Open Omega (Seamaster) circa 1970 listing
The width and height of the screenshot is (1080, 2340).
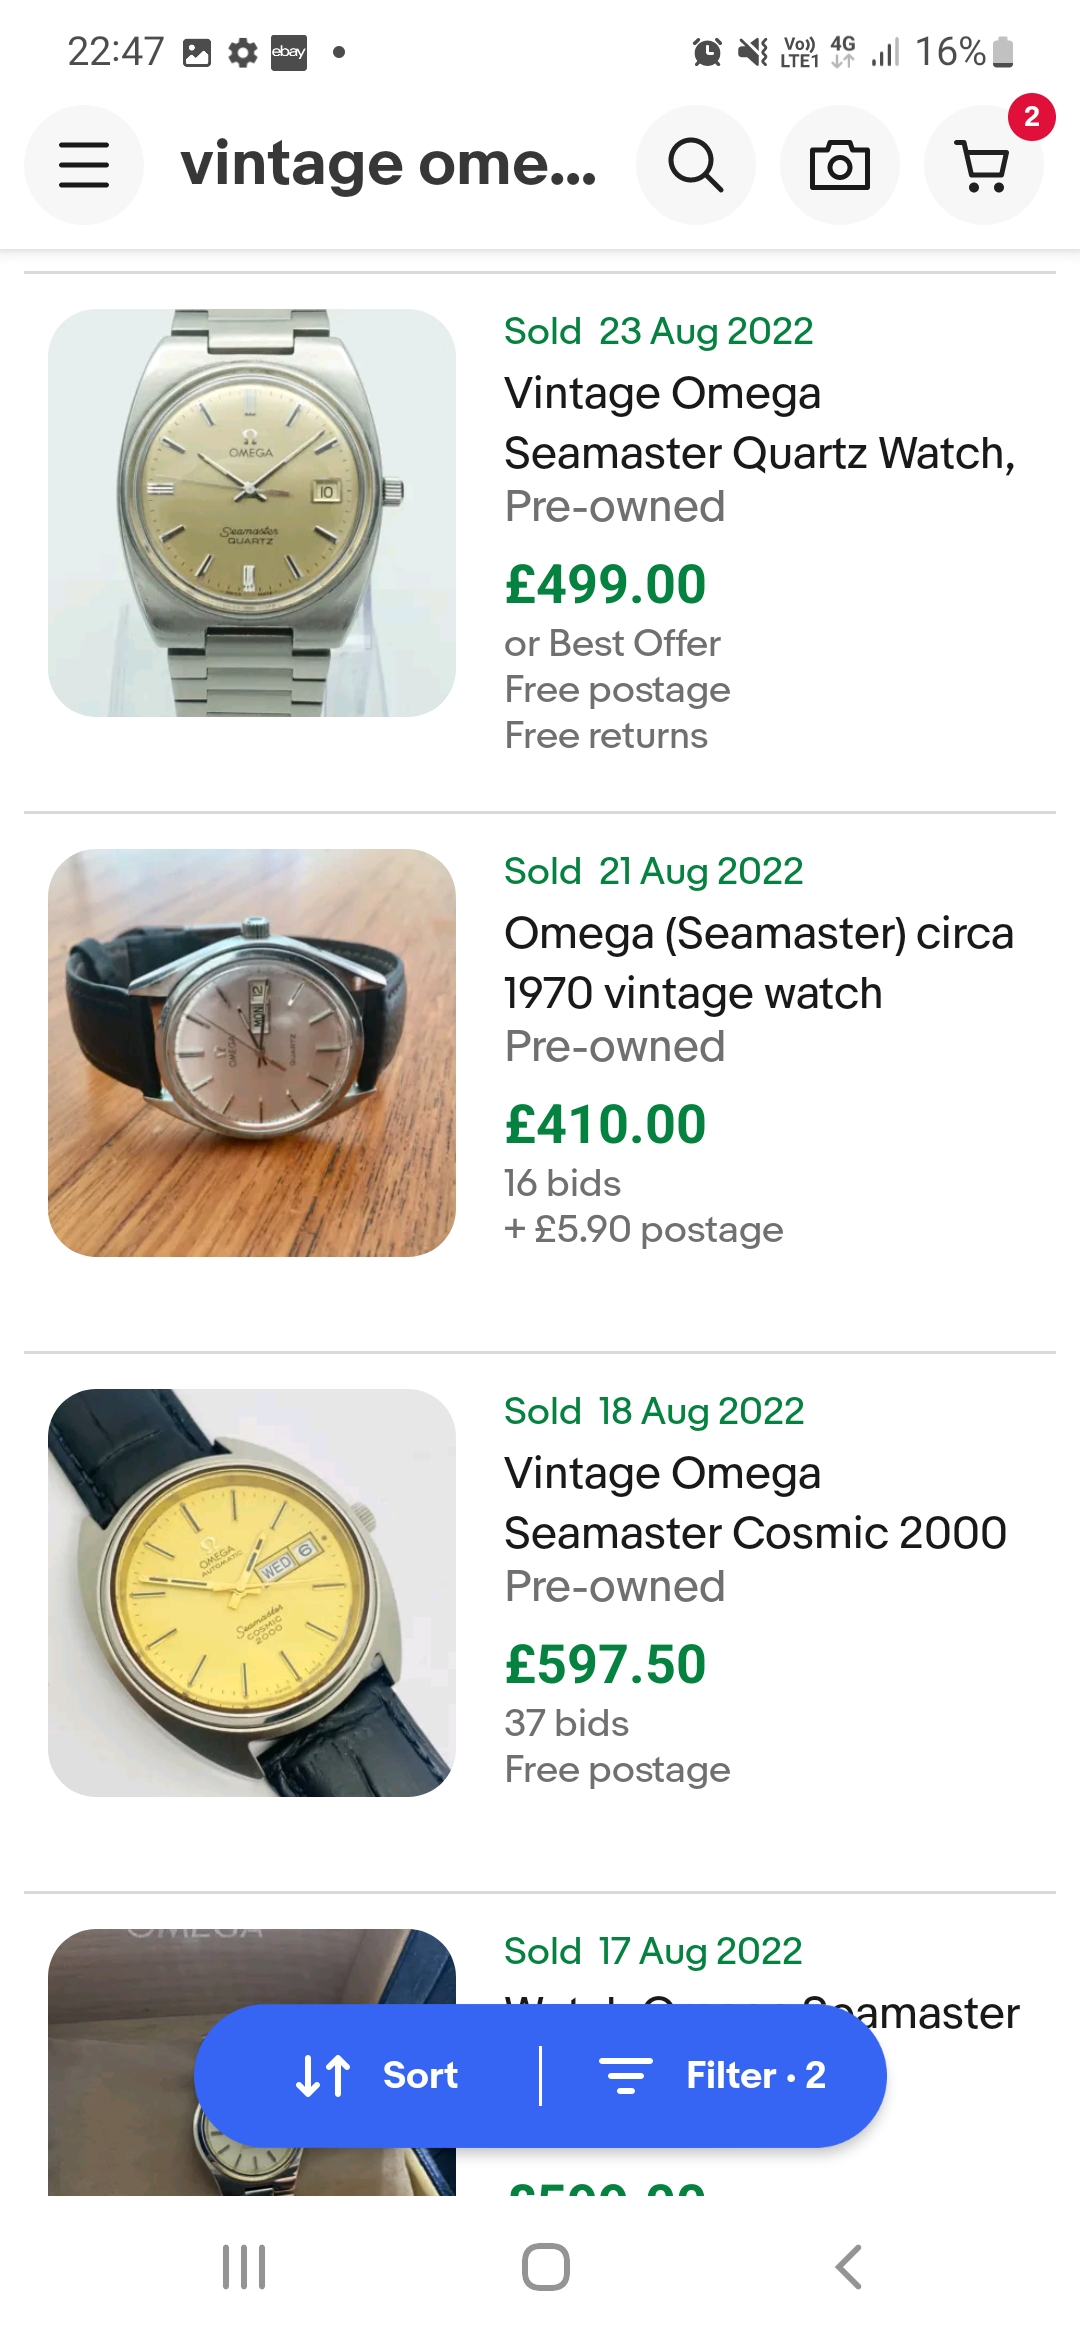tap(758, 963)
